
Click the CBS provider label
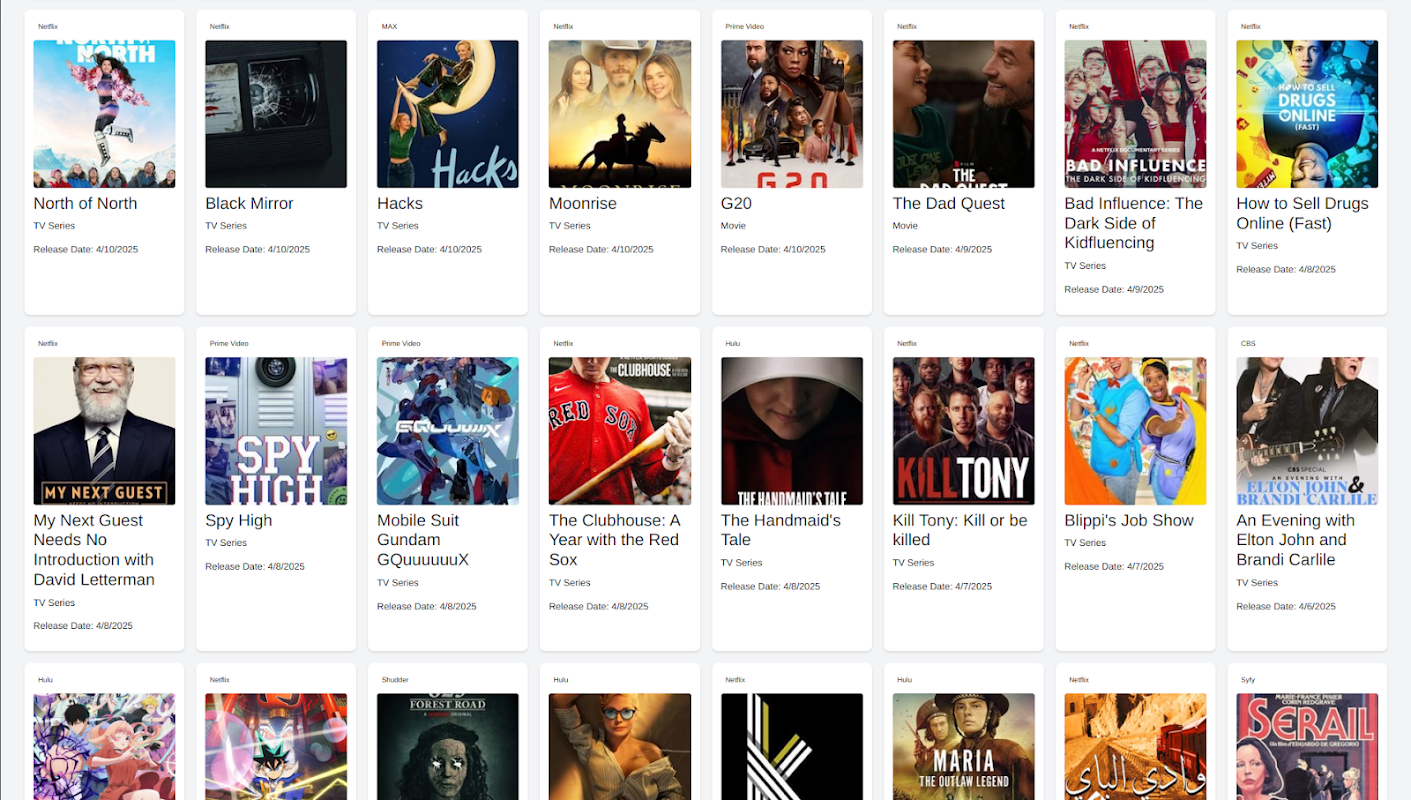coord(1248,344)
